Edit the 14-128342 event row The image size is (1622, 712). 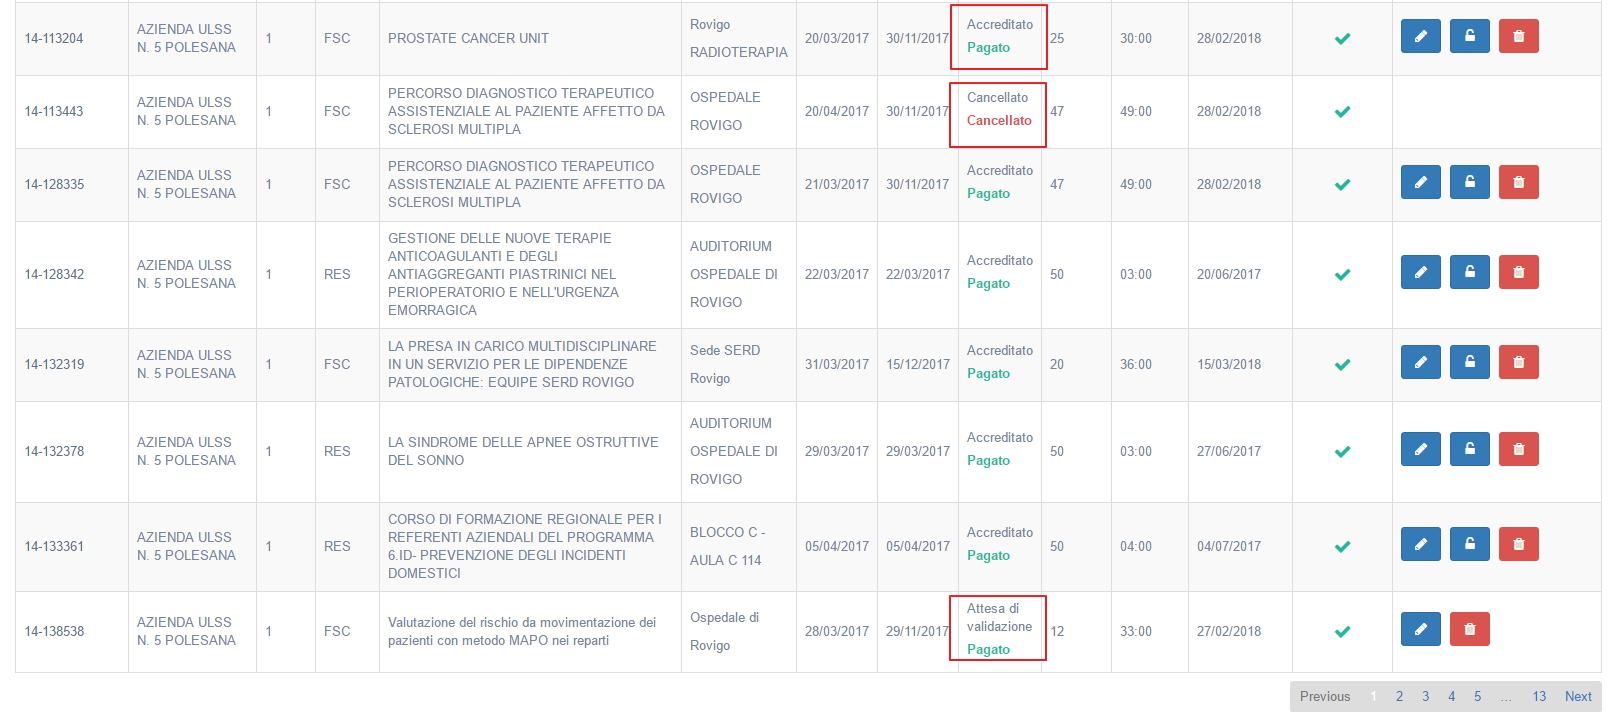(1420, 272)
